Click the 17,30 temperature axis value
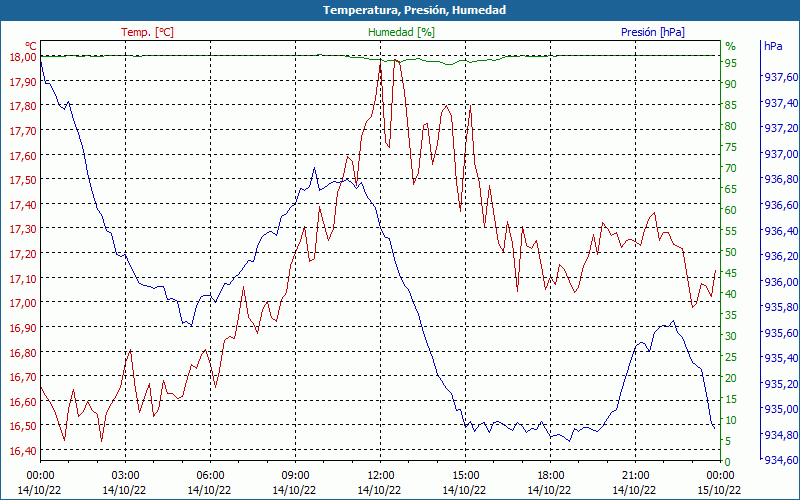The image size is (800, 500). [23, 229]
